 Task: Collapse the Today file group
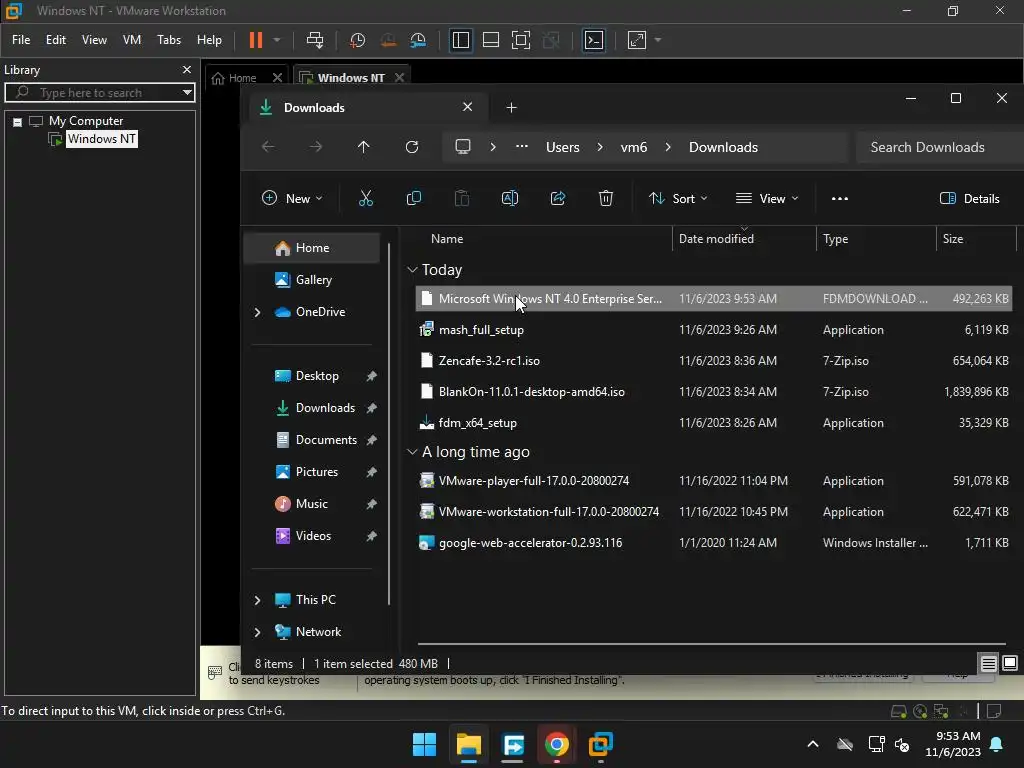(x=412, y=270)
